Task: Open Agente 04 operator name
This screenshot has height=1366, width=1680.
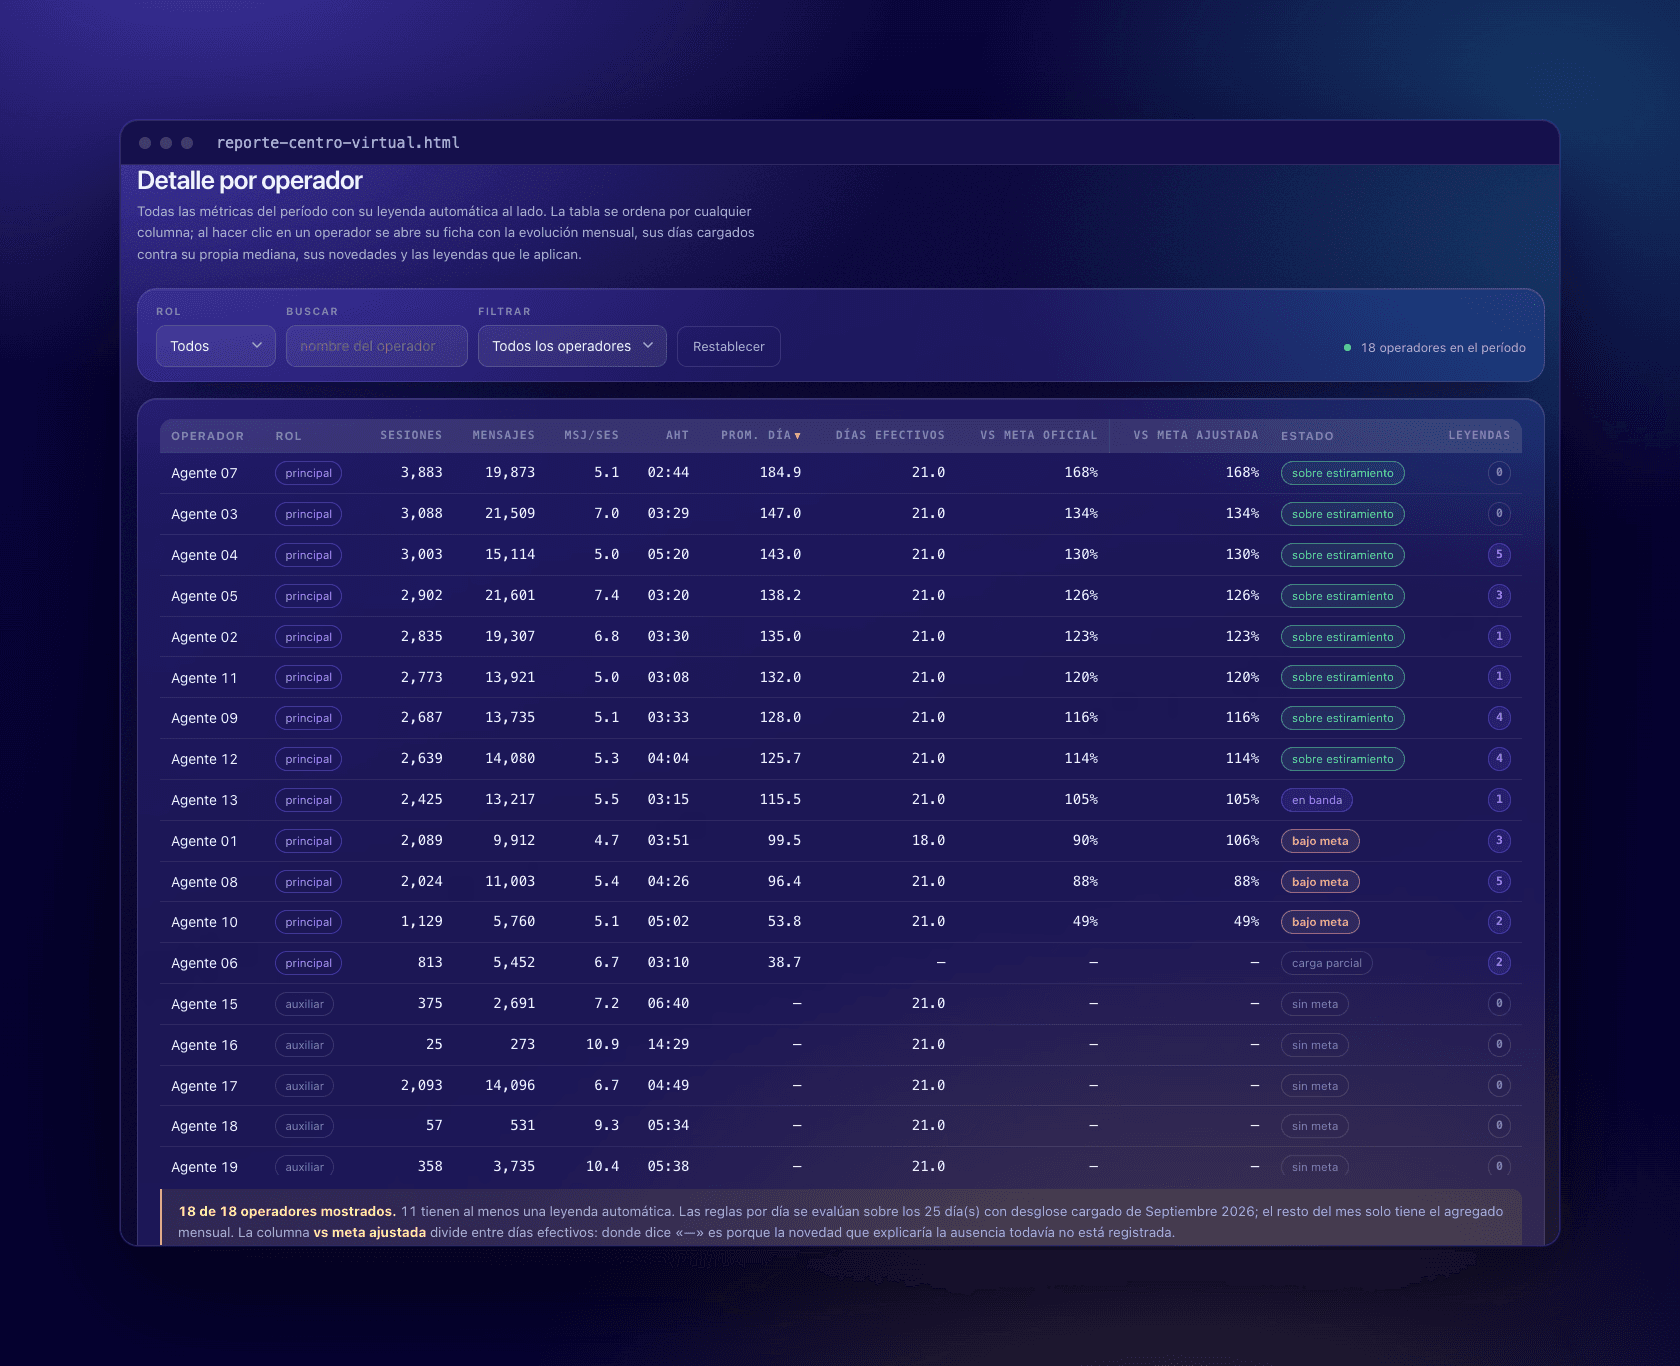Action: 204,555
